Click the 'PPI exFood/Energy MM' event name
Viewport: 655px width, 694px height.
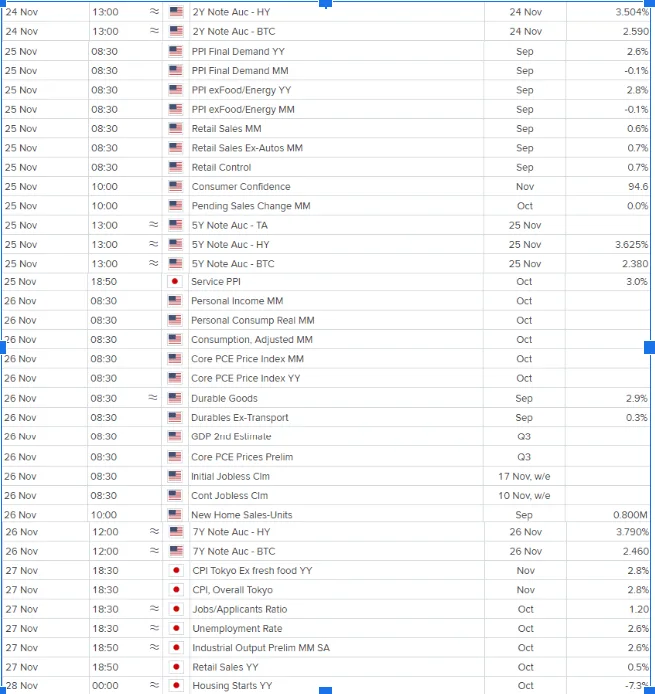(243, 109)
